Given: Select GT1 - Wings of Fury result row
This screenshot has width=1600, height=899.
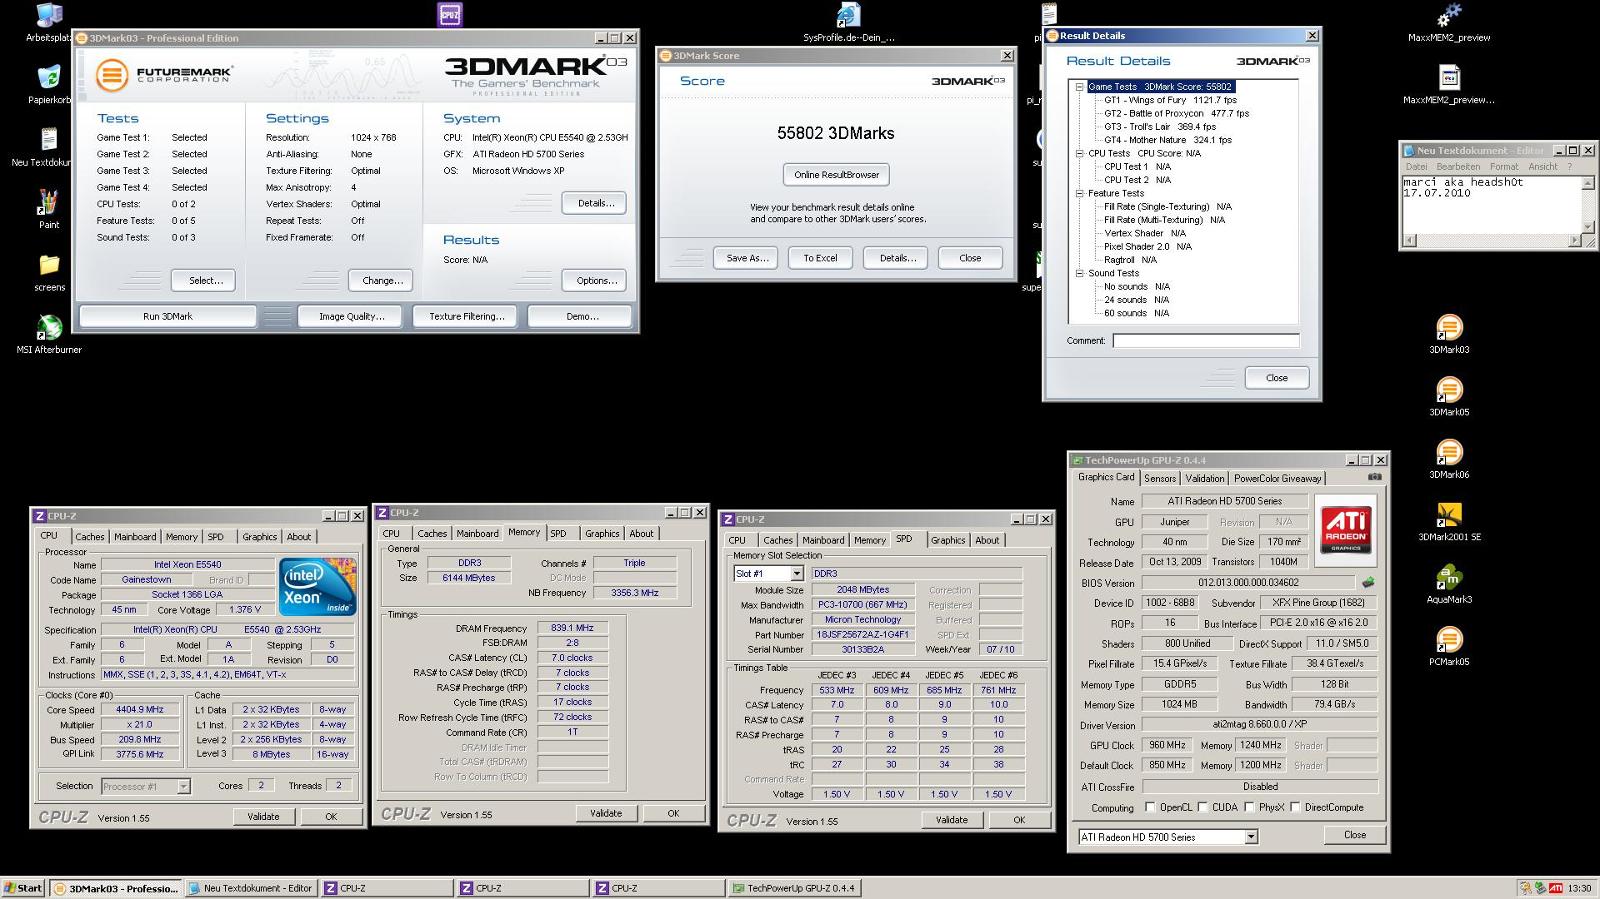Looking at the screenshot, I should pos(1170,100).
